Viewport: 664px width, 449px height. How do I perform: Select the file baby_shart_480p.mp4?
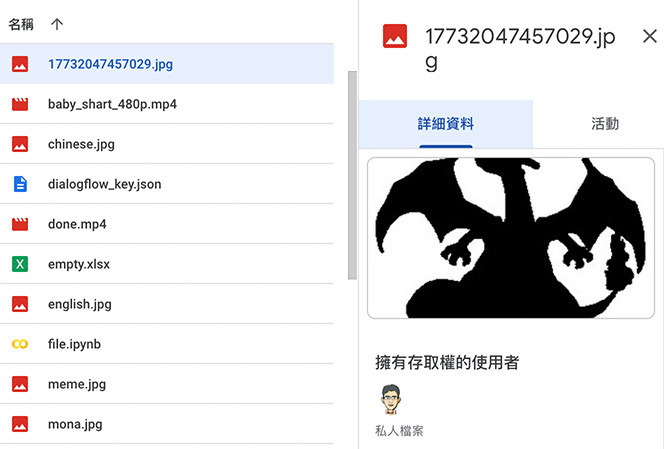167,104
